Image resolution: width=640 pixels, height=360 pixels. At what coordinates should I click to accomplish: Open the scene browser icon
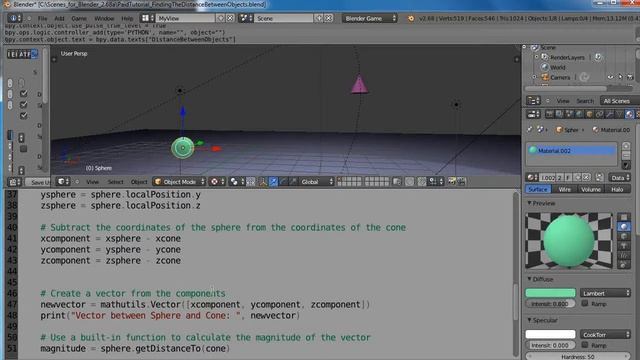click(x=245, y=18)
